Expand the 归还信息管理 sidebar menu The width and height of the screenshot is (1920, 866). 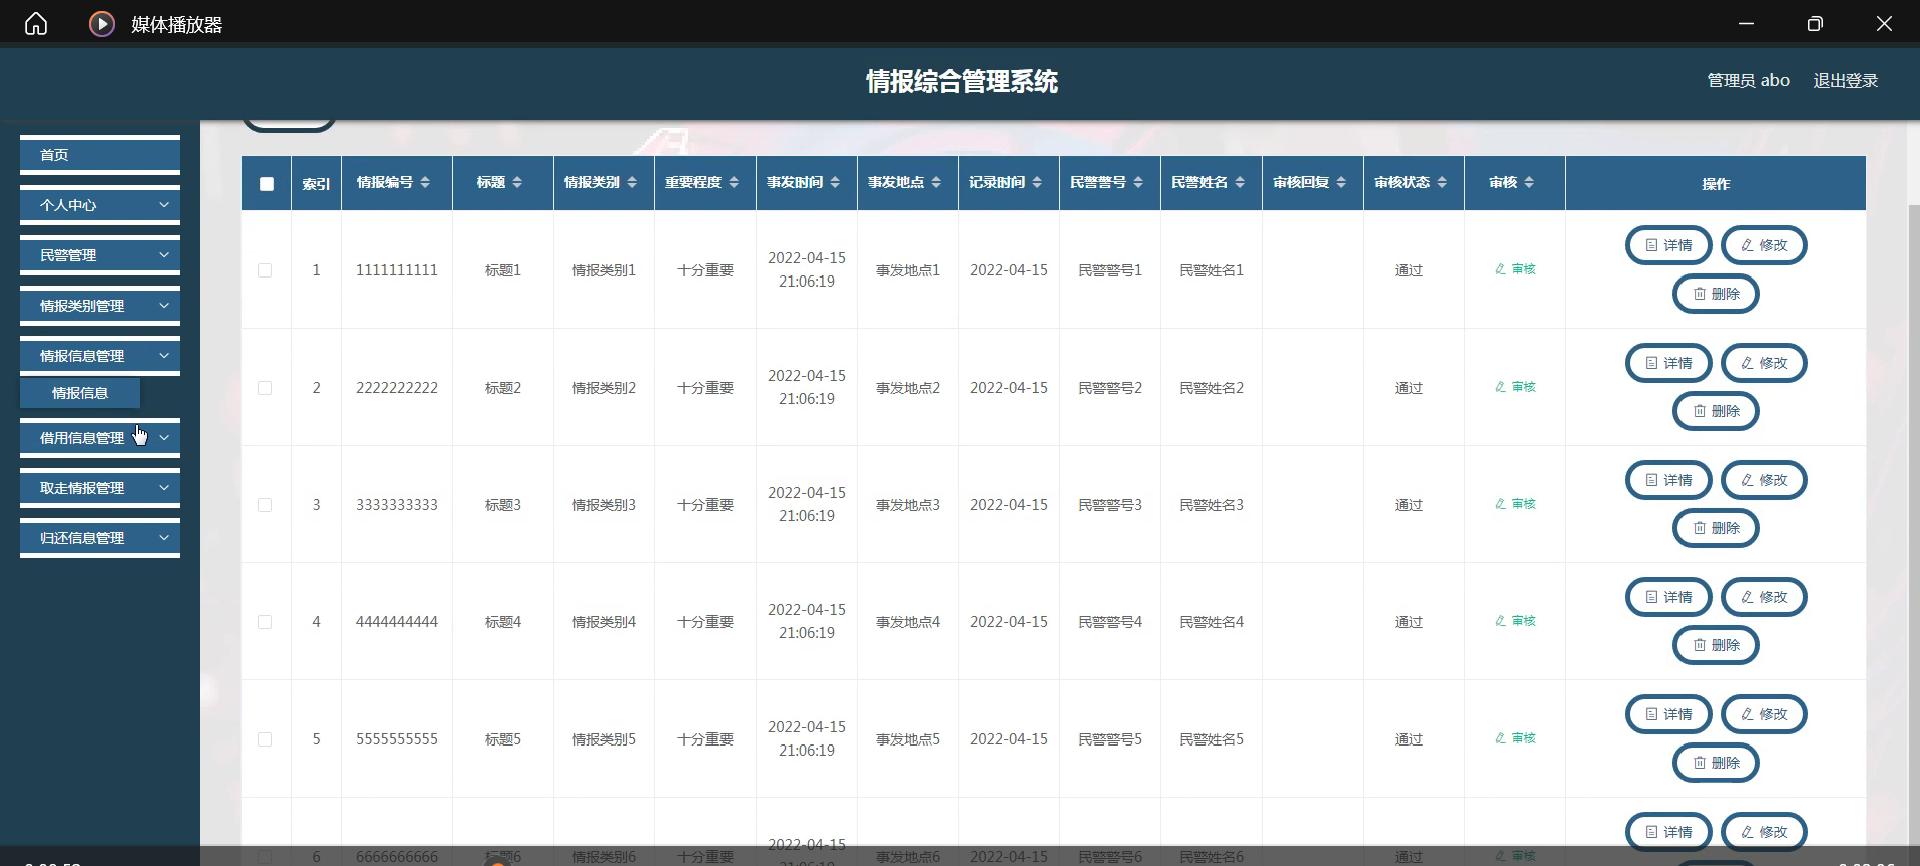pos(100,538)
